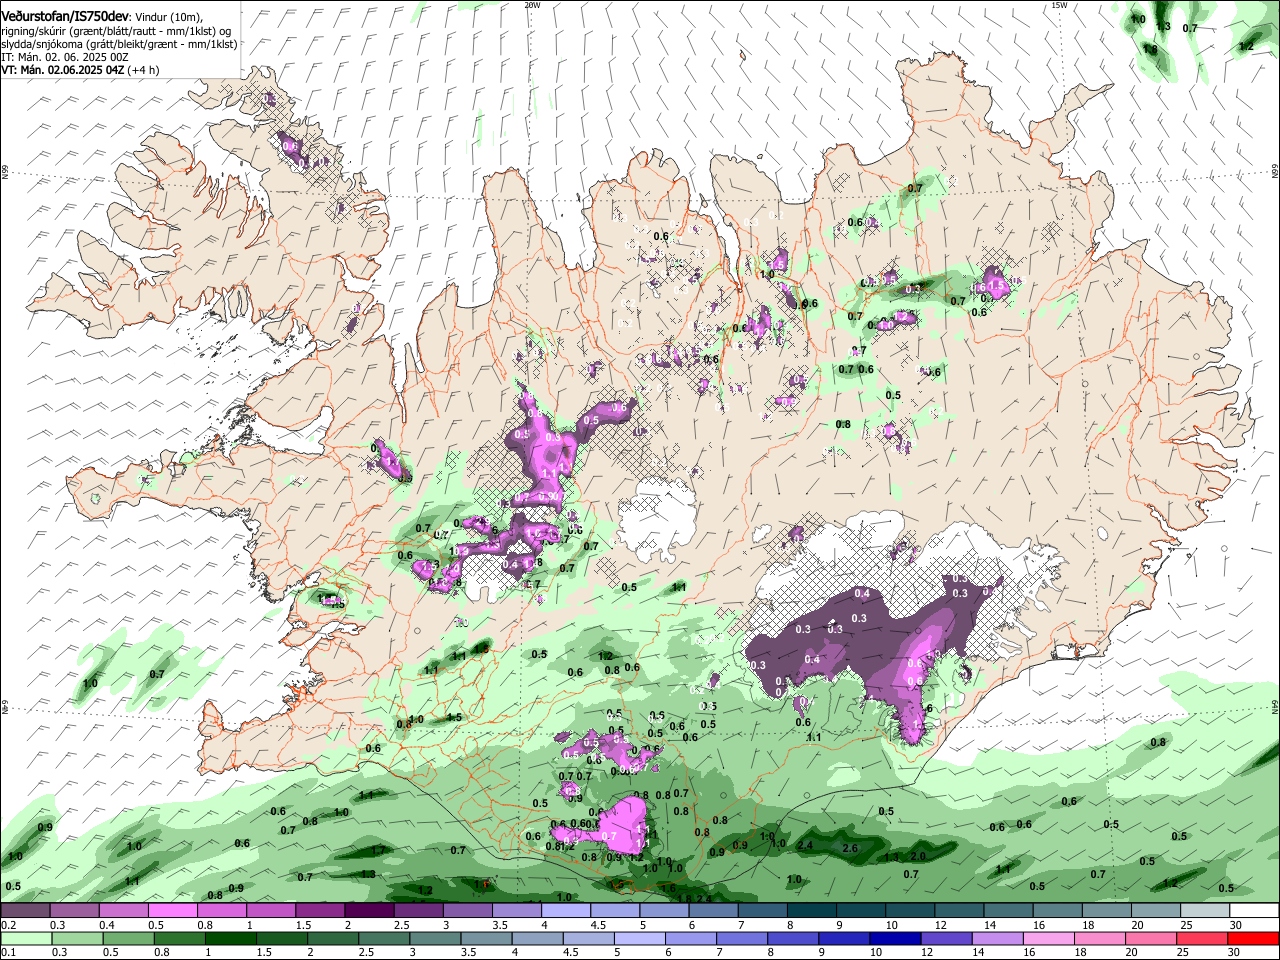Viewport: 1280px width, 960px height.
Task: Pick the snow legend swatch starting at 0.8
Action: [221, 911]
